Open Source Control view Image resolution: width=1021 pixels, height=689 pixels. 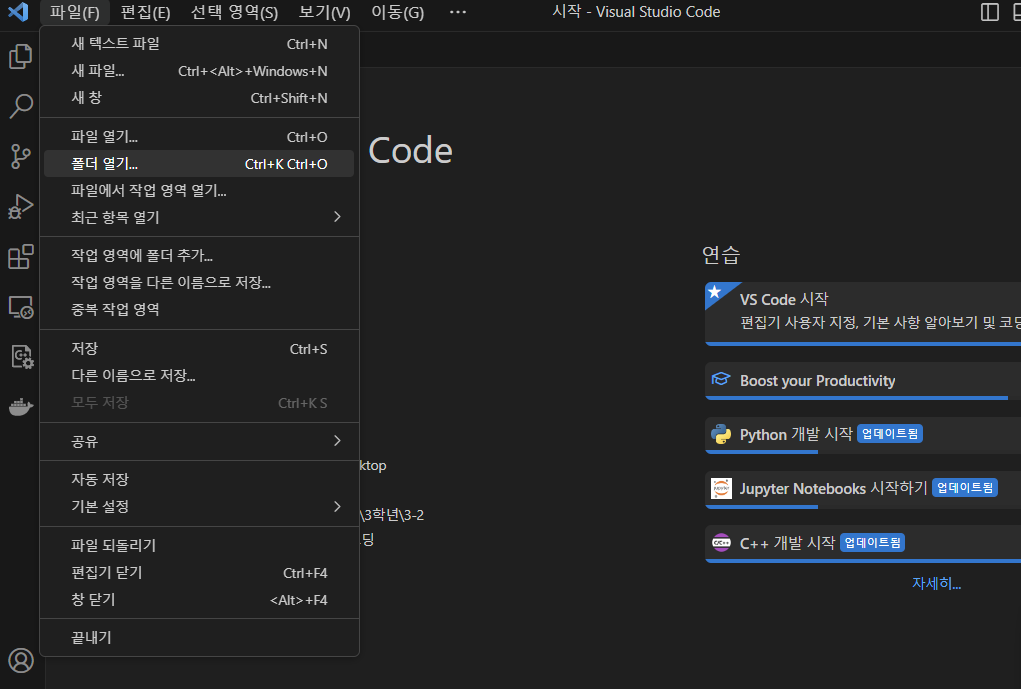click(x=21, y=156)
